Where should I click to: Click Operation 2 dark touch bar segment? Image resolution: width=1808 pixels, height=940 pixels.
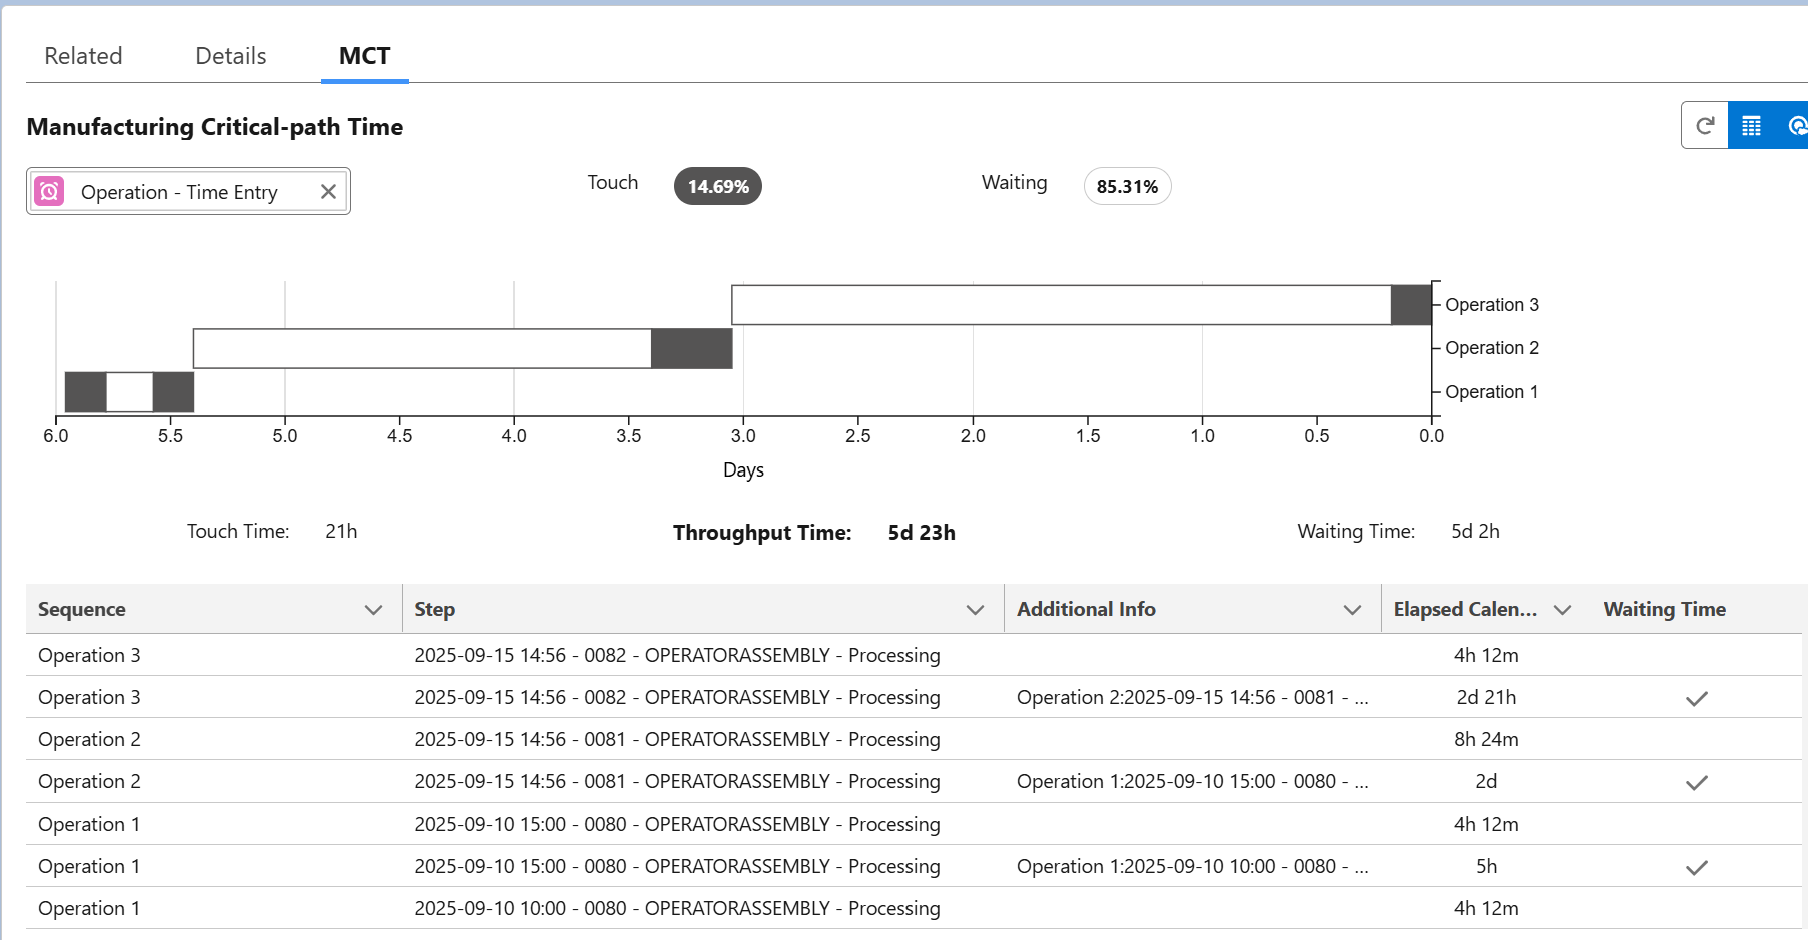click(x=691, y=348)
